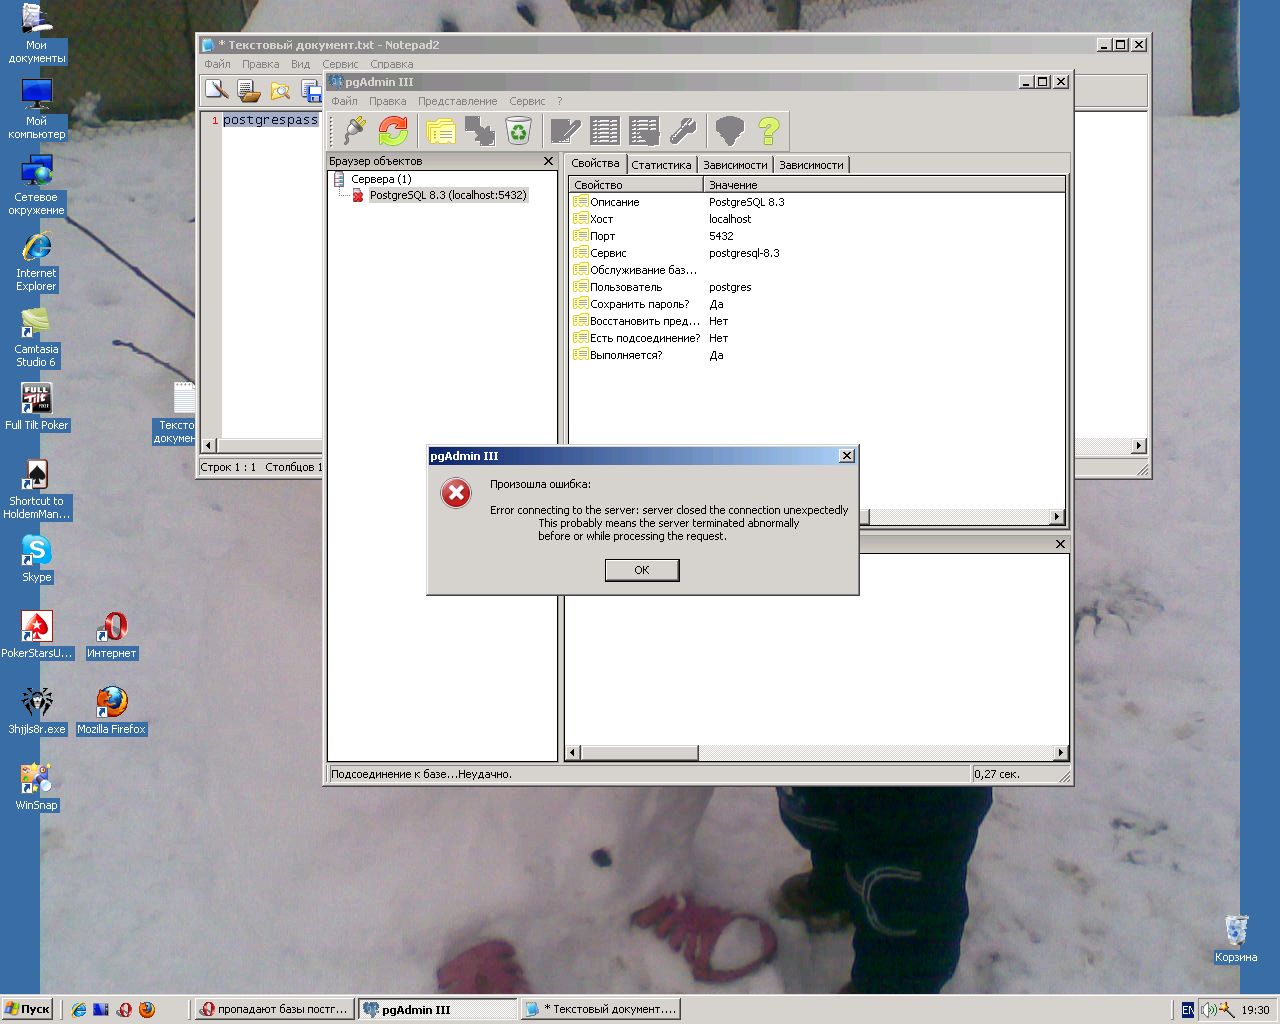Close the SQL pane at bottom right
The image size is (1280, 1024).
click(x=1060, y=544)
